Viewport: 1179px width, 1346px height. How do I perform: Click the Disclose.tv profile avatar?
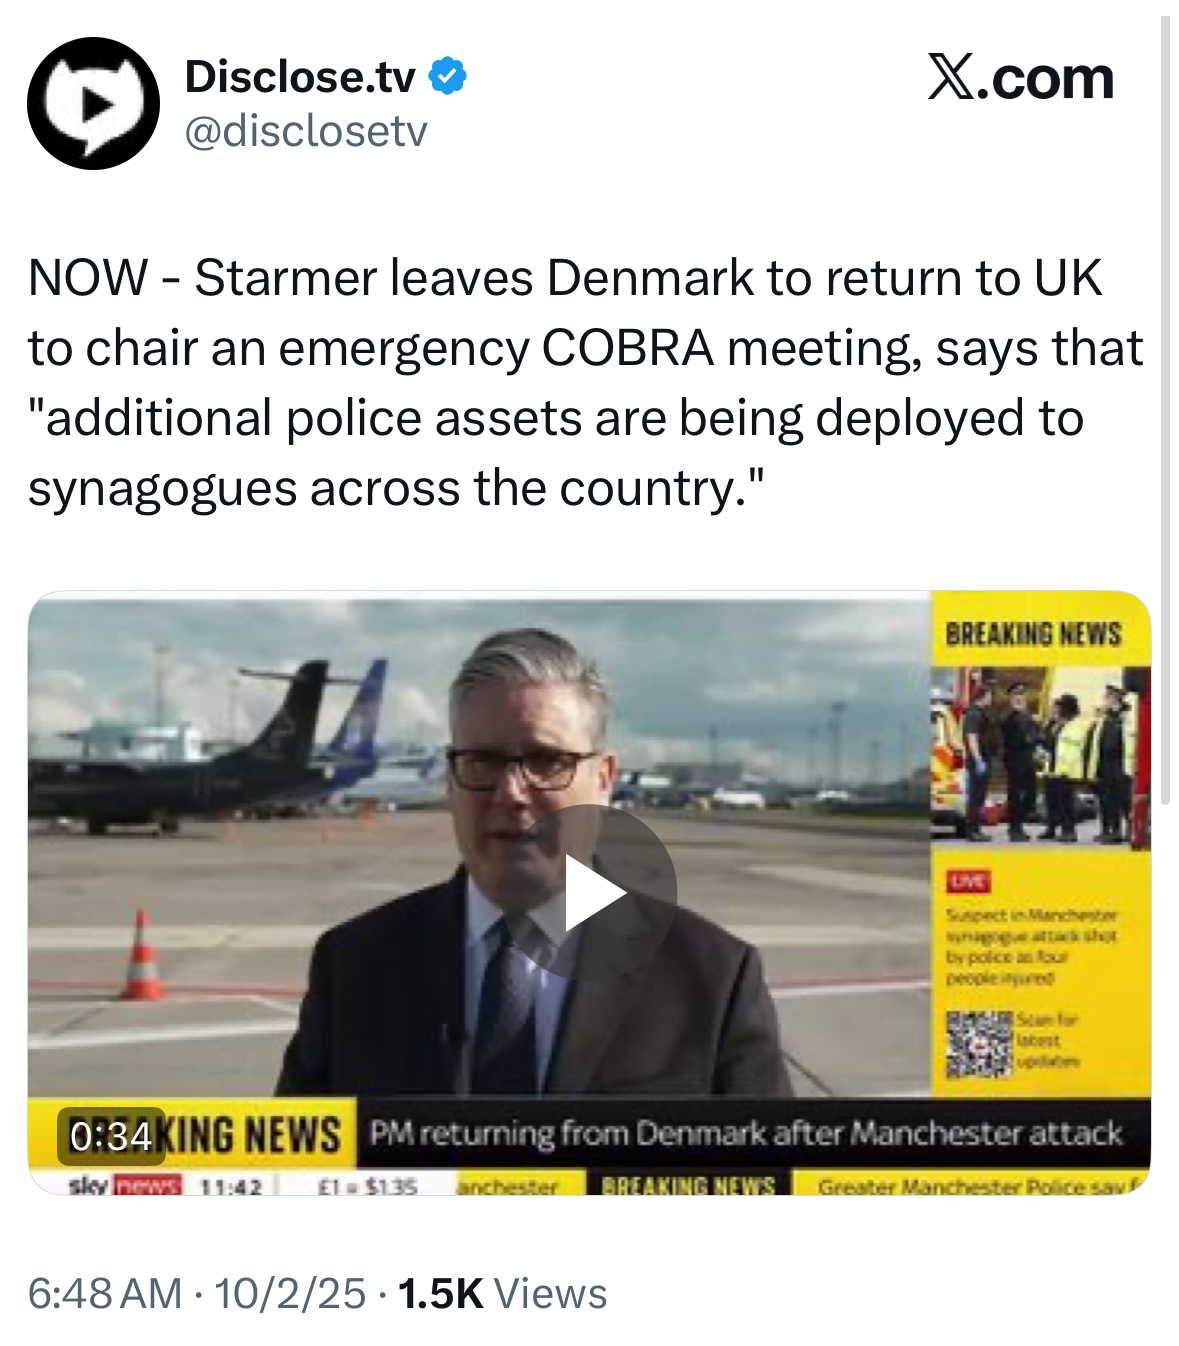tap(93, 103)
